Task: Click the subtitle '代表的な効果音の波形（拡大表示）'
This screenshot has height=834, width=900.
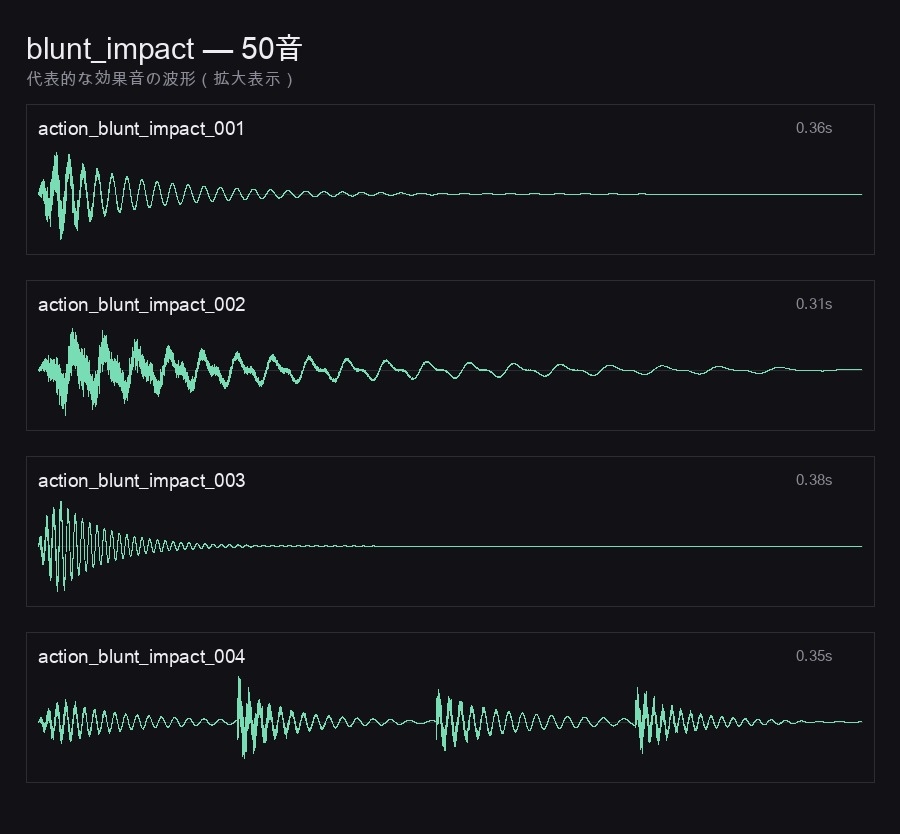Action: click(161, 79)
